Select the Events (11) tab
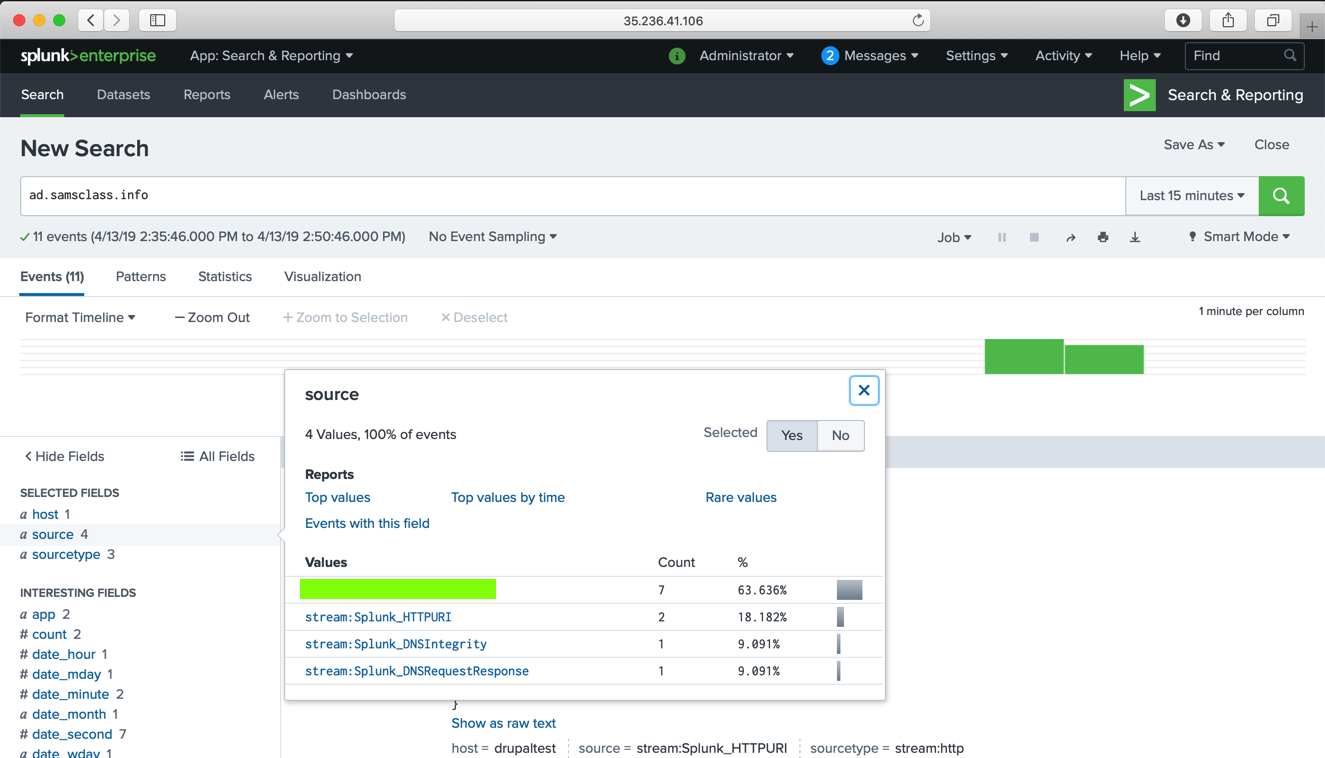 pyautogui.click(x=52, y=277)
